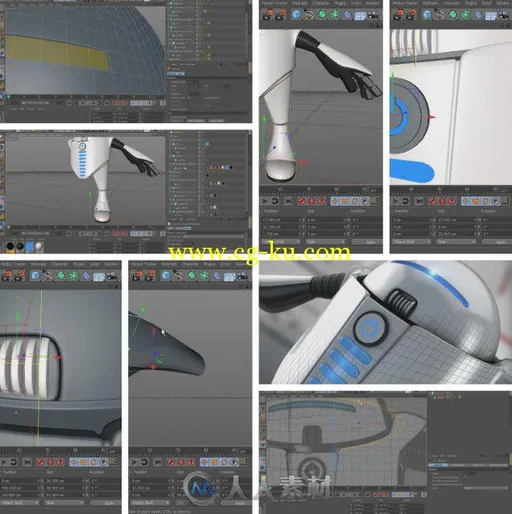Open Motion Tracker menu in vent grille view

click(x=13, y=264)
